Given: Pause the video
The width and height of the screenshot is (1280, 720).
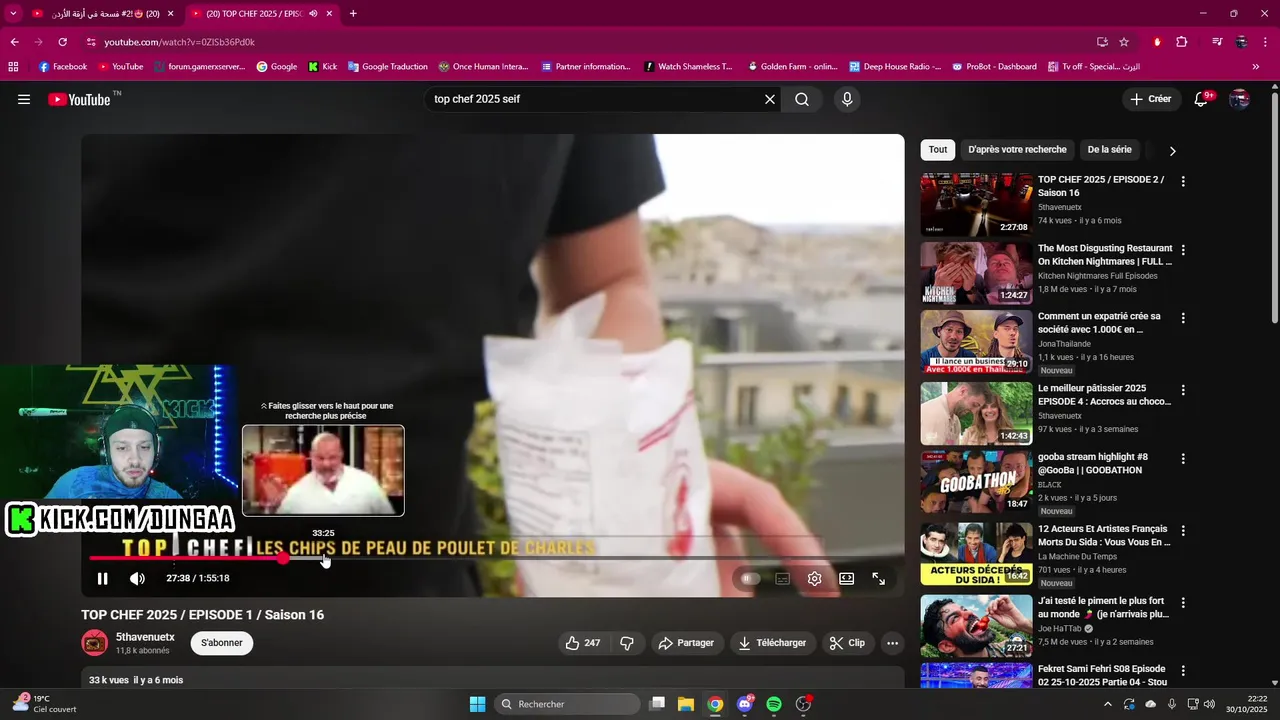Looking at the screenshot, I should click(x=102, y=578).
